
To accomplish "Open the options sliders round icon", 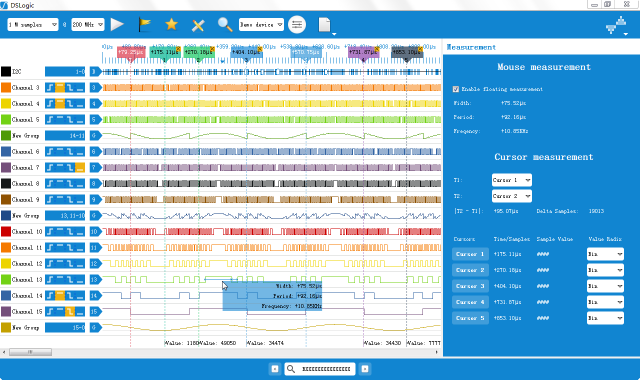I will click(297, 24).
